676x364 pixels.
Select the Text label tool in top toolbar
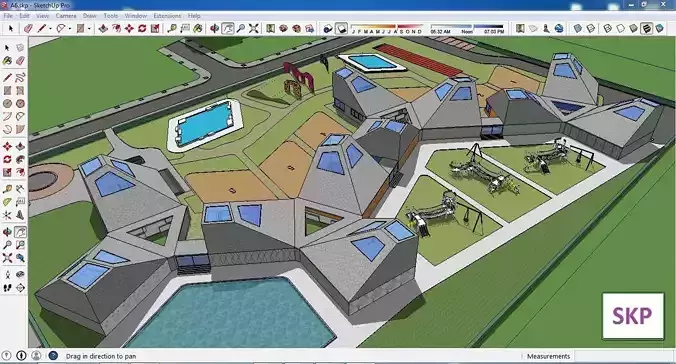[x=185, y=28]
